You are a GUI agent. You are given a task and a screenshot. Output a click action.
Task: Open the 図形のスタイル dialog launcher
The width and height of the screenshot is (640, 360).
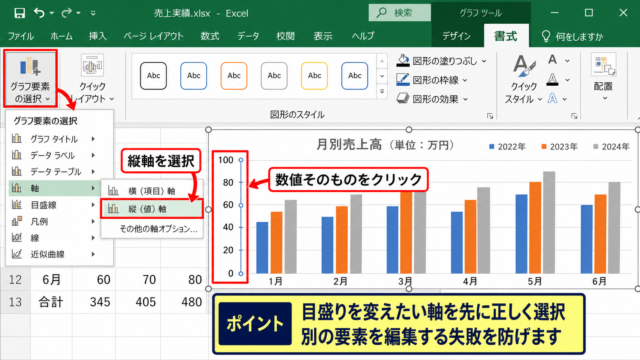pos(490,116)
